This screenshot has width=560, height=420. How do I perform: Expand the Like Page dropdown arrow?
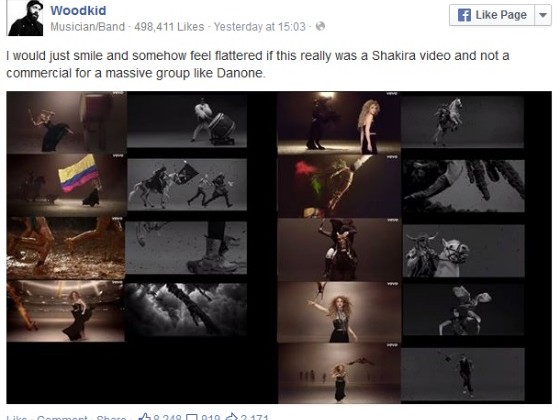pos(543,15)
